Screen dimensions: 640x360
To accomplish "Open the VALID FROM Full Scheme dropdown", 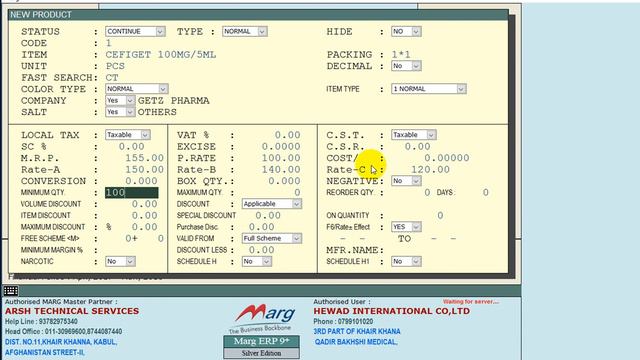I will click(272, 238).
